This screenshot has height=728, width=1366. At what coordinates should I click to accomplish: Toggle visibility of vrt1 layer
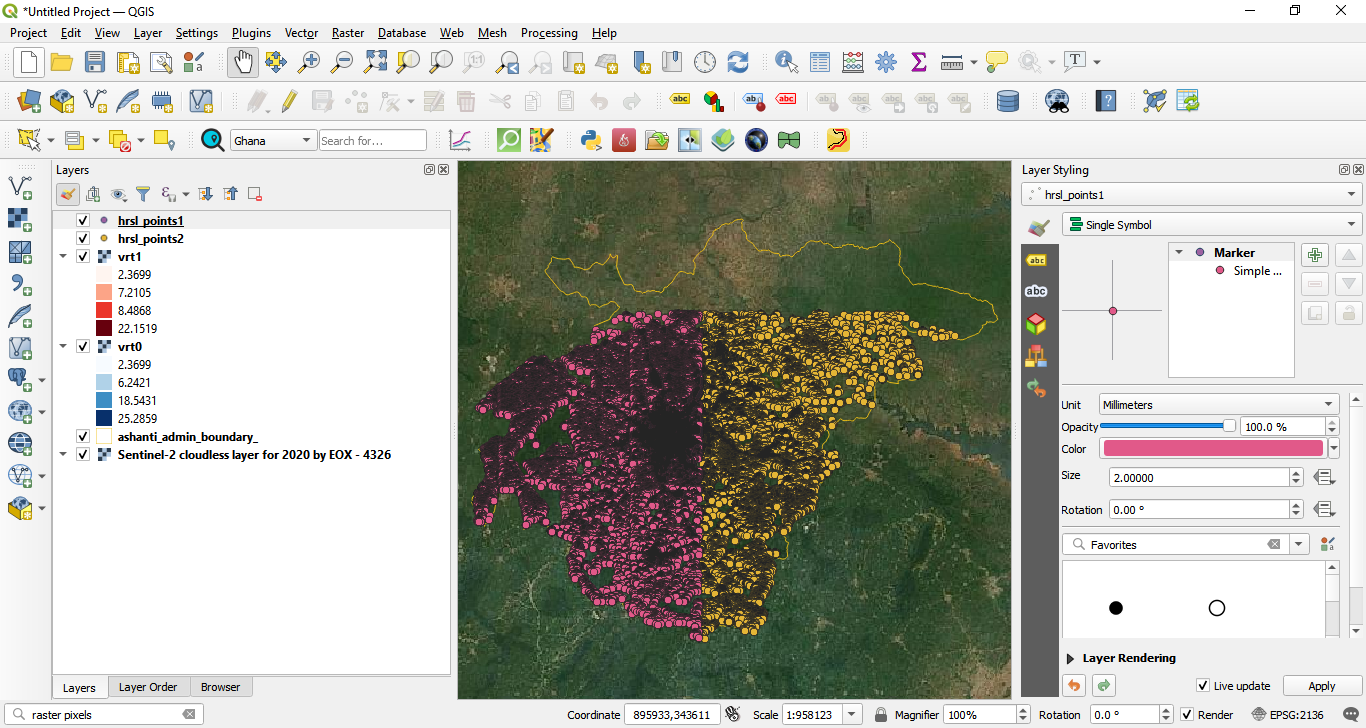84,257
